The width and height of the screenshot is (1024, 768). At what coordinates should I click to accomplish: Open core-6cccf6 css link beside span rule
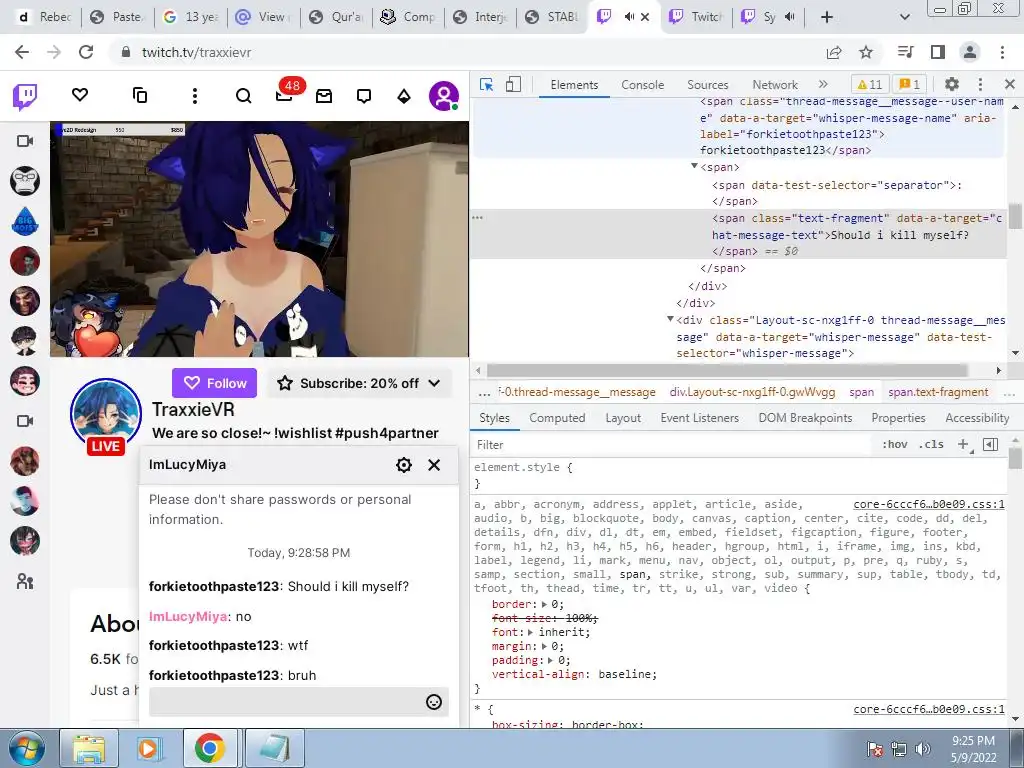click(929, 504)
